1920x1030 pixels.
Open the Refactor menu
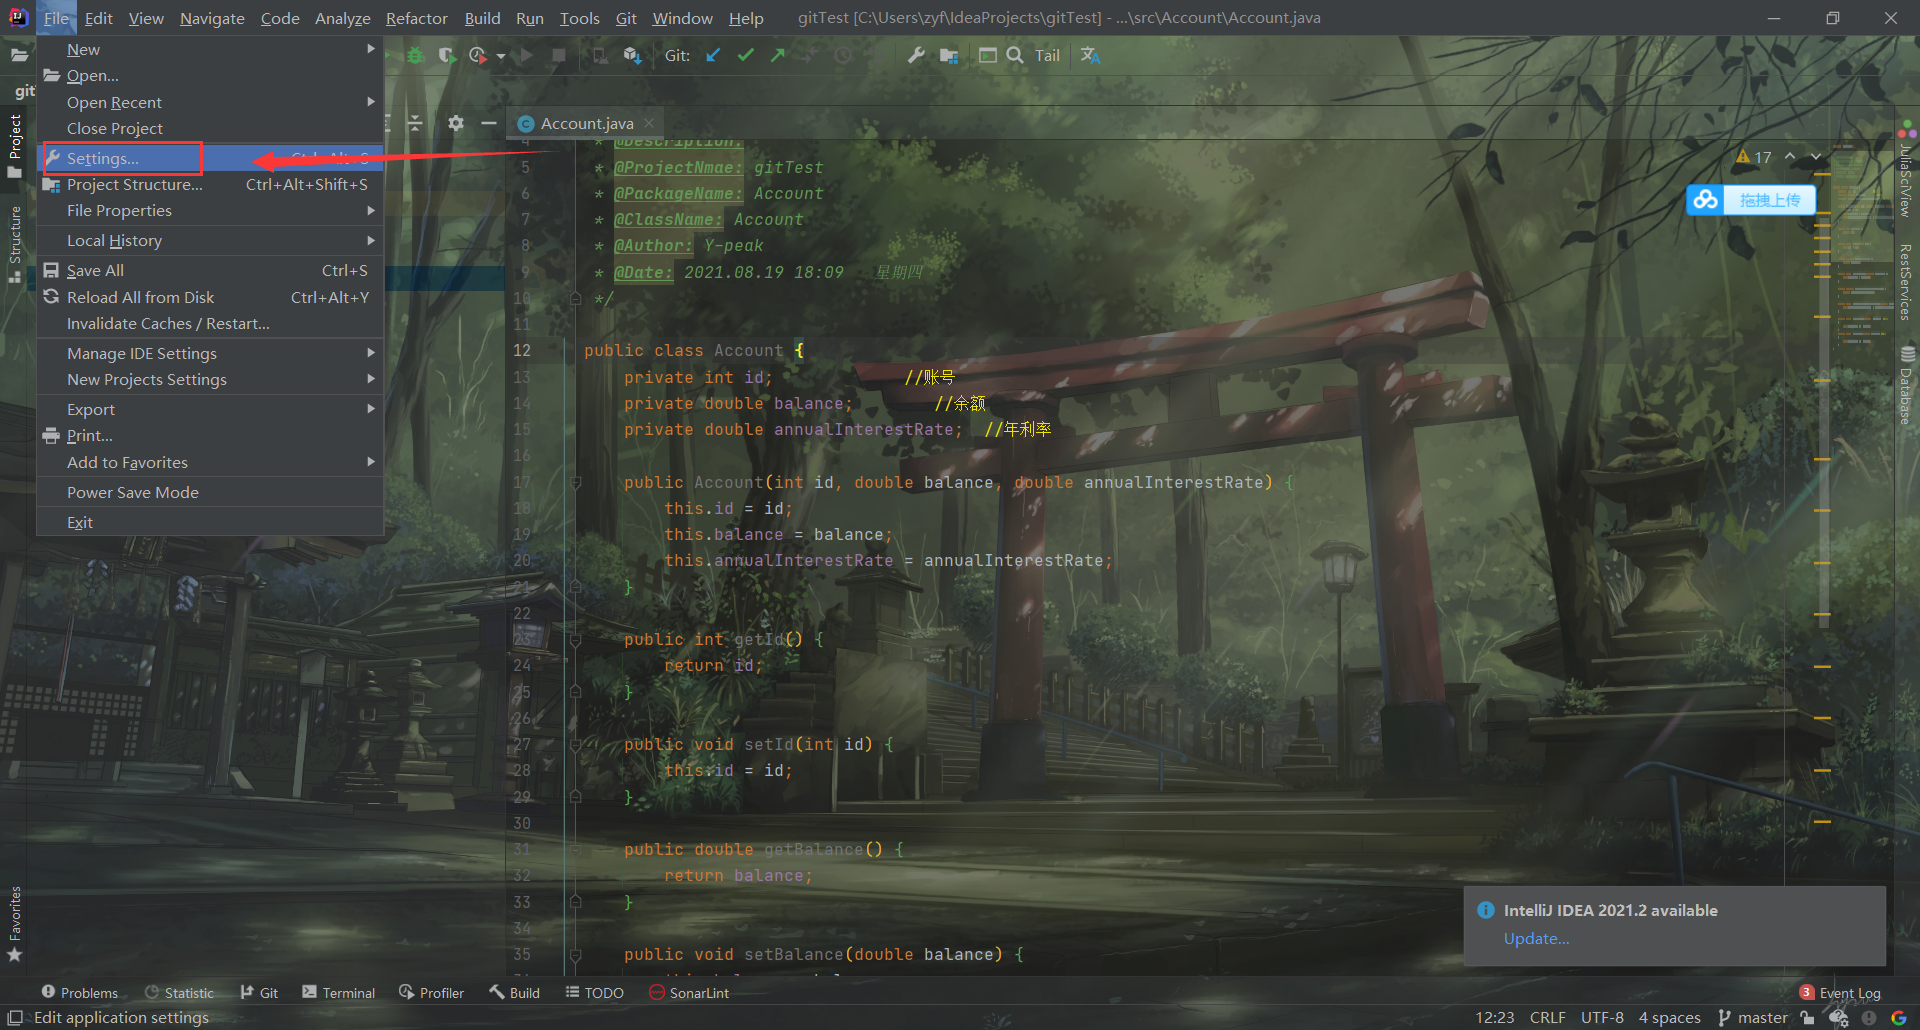pyautogui.click(x=416, y=18)
